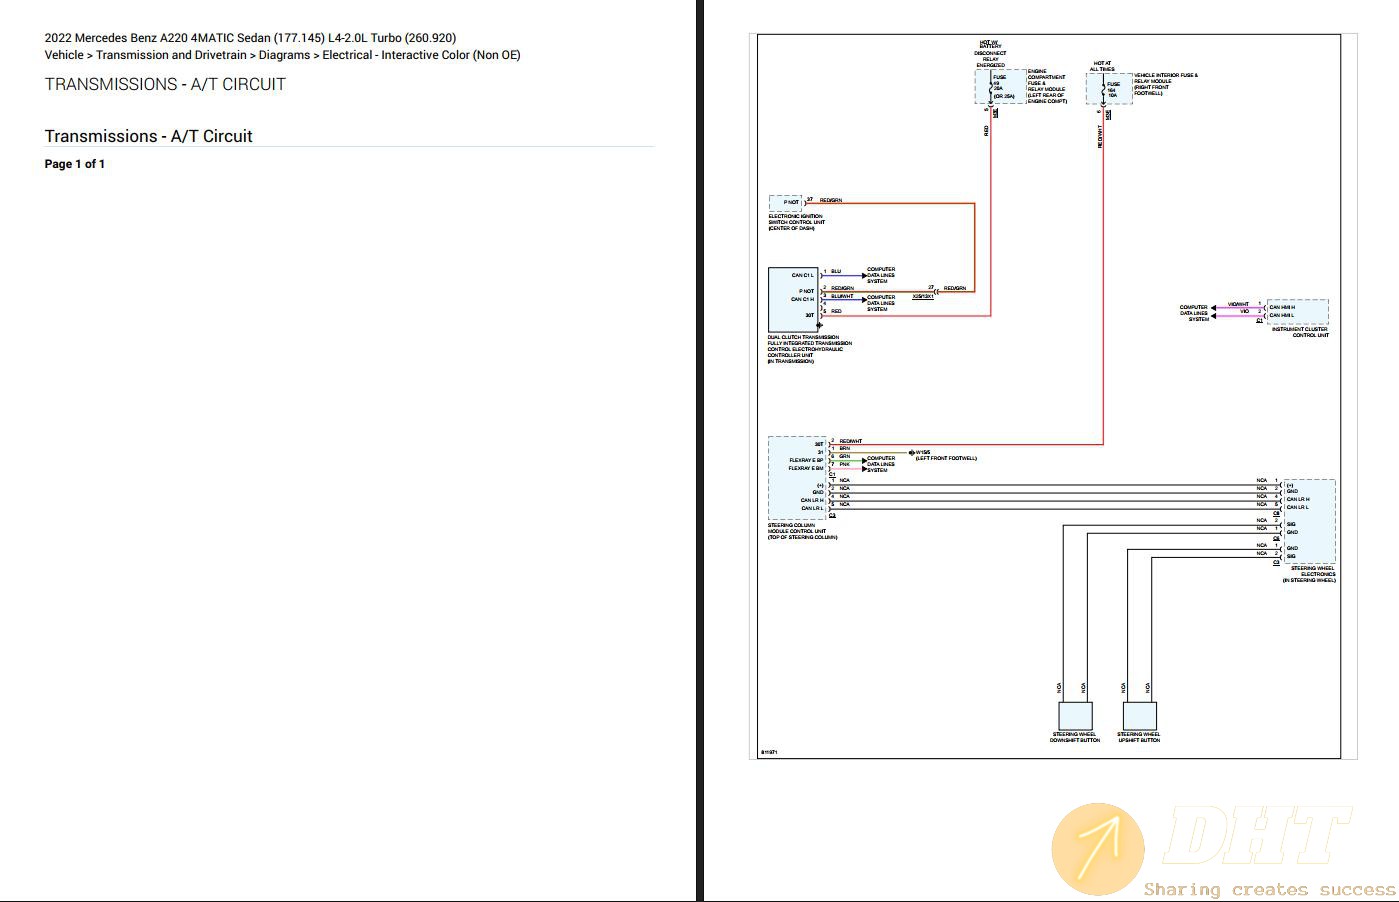Click 'STEERING COLUMN MODULE CONTROL UNIT' label
Image resolution: width=1399 pixels, height=902 pixels.
point(803,531)
